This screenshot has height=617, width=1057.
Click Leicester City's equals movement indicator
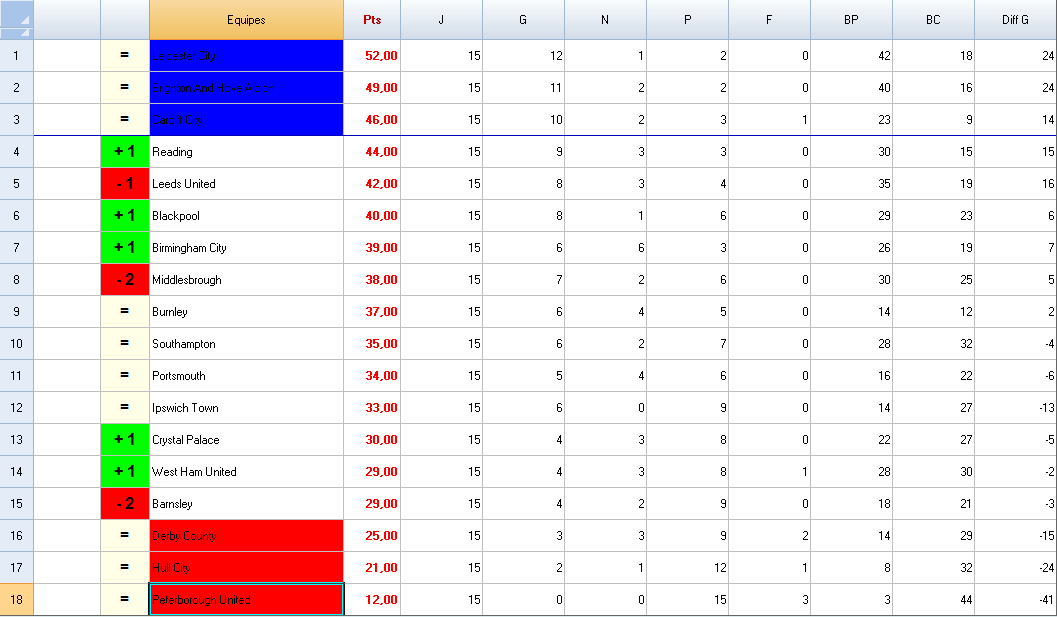pyautogui.click(x=125, y=55)
